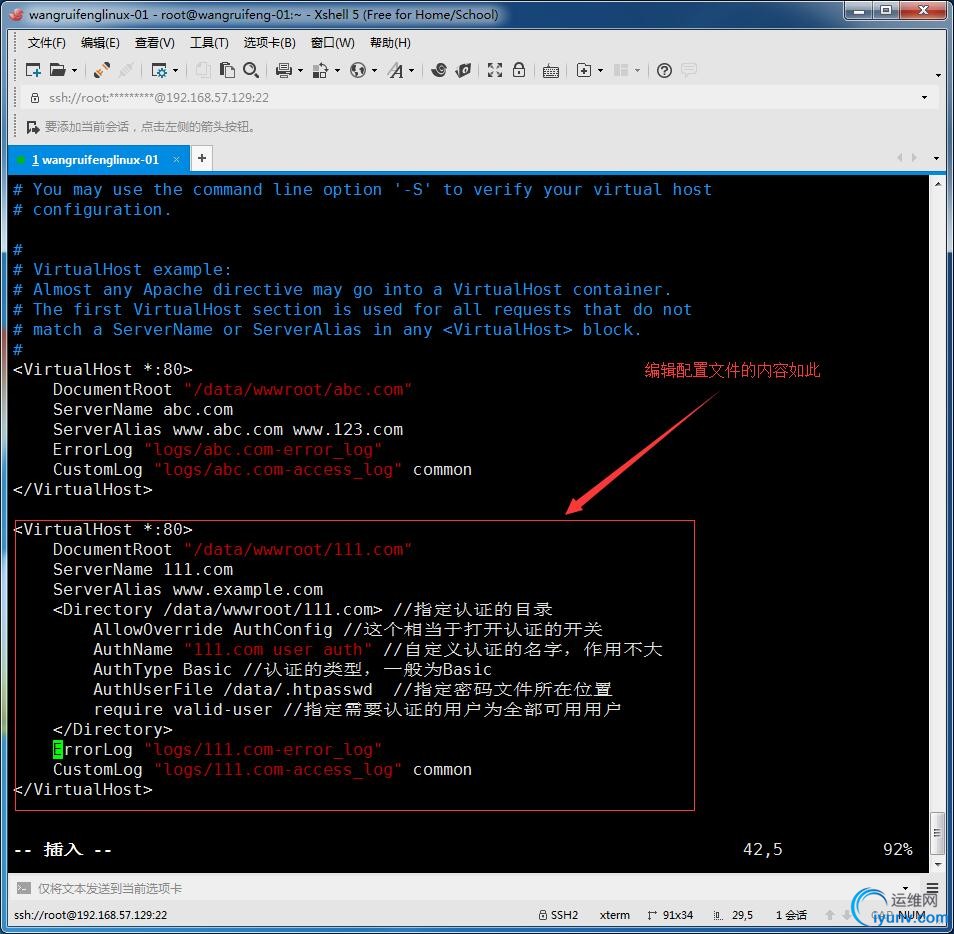Click the lock screen padlock icon

coord(519,70)
